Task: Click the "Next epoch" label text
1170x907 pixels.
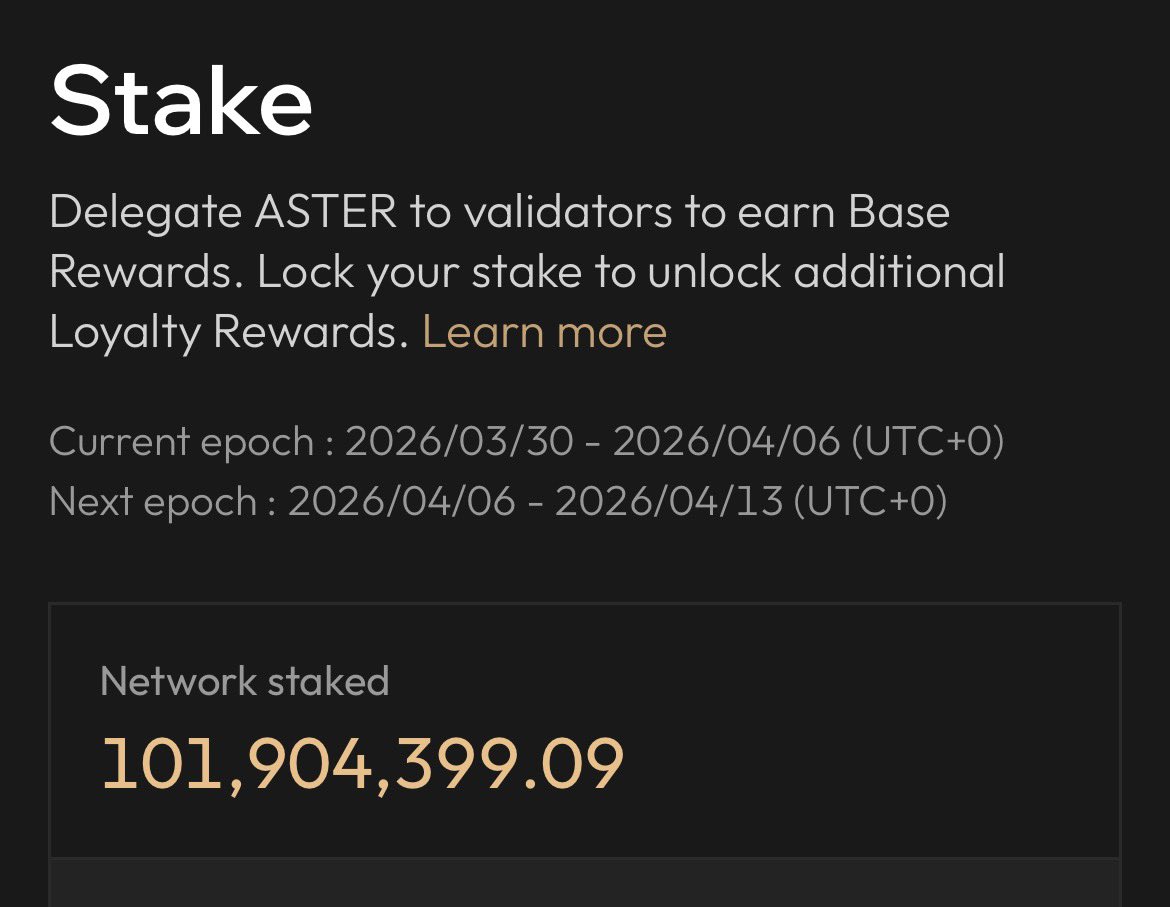Action: (153, 501)
